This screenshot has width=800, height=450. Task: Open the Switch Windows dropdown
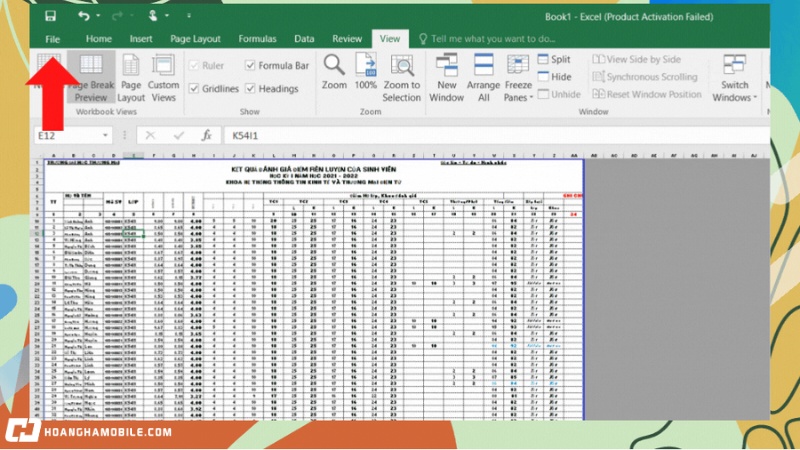click(735, 98)
